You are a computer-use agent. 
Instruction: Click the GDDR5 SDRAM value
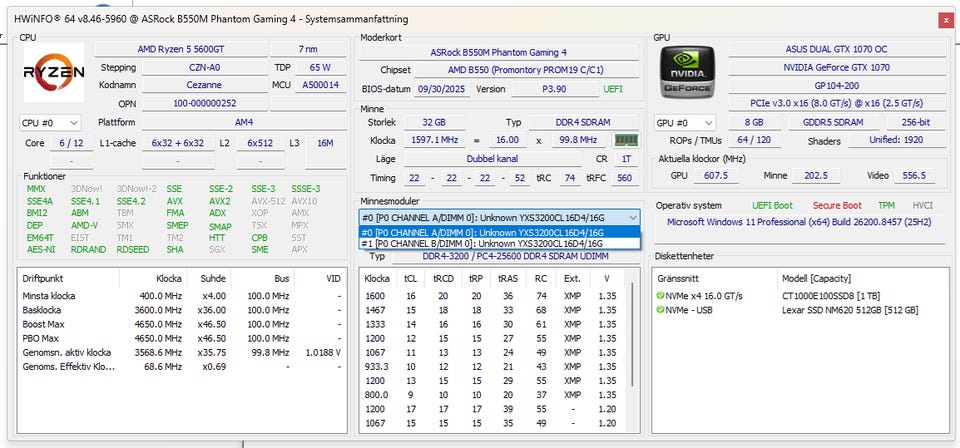coord(833,122)
